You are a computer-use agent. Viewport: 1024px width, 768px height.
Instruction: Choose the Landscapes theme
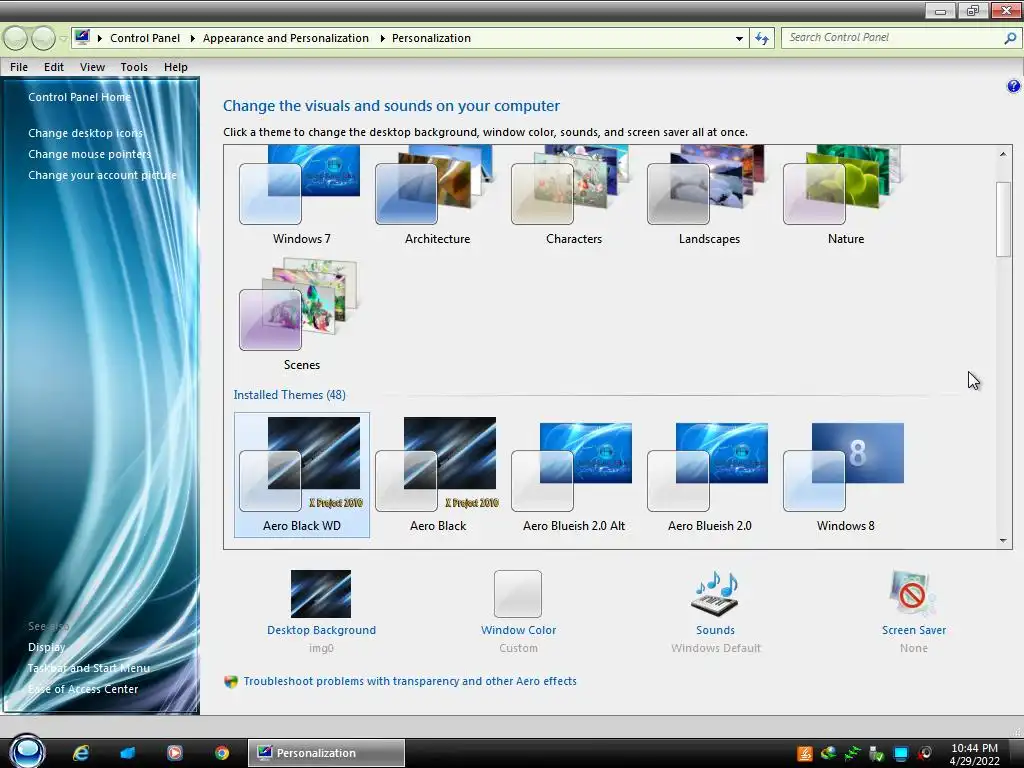coord(709,196)
